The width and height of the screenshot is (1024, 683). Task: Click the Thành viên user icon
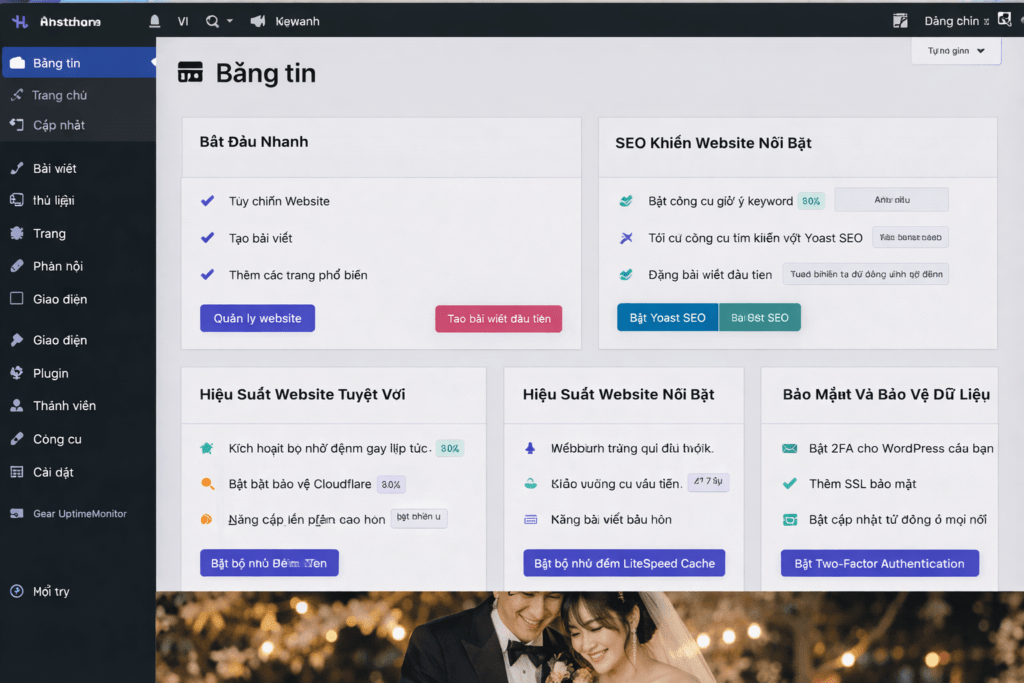tap(16, 406)
